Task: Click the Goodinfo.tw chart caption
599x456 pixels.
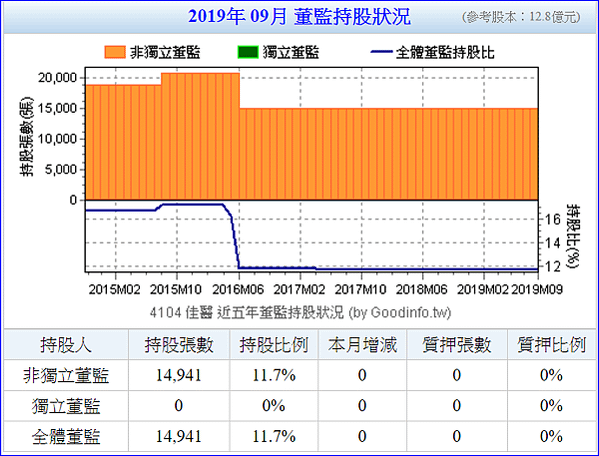Action: (300, 313)
